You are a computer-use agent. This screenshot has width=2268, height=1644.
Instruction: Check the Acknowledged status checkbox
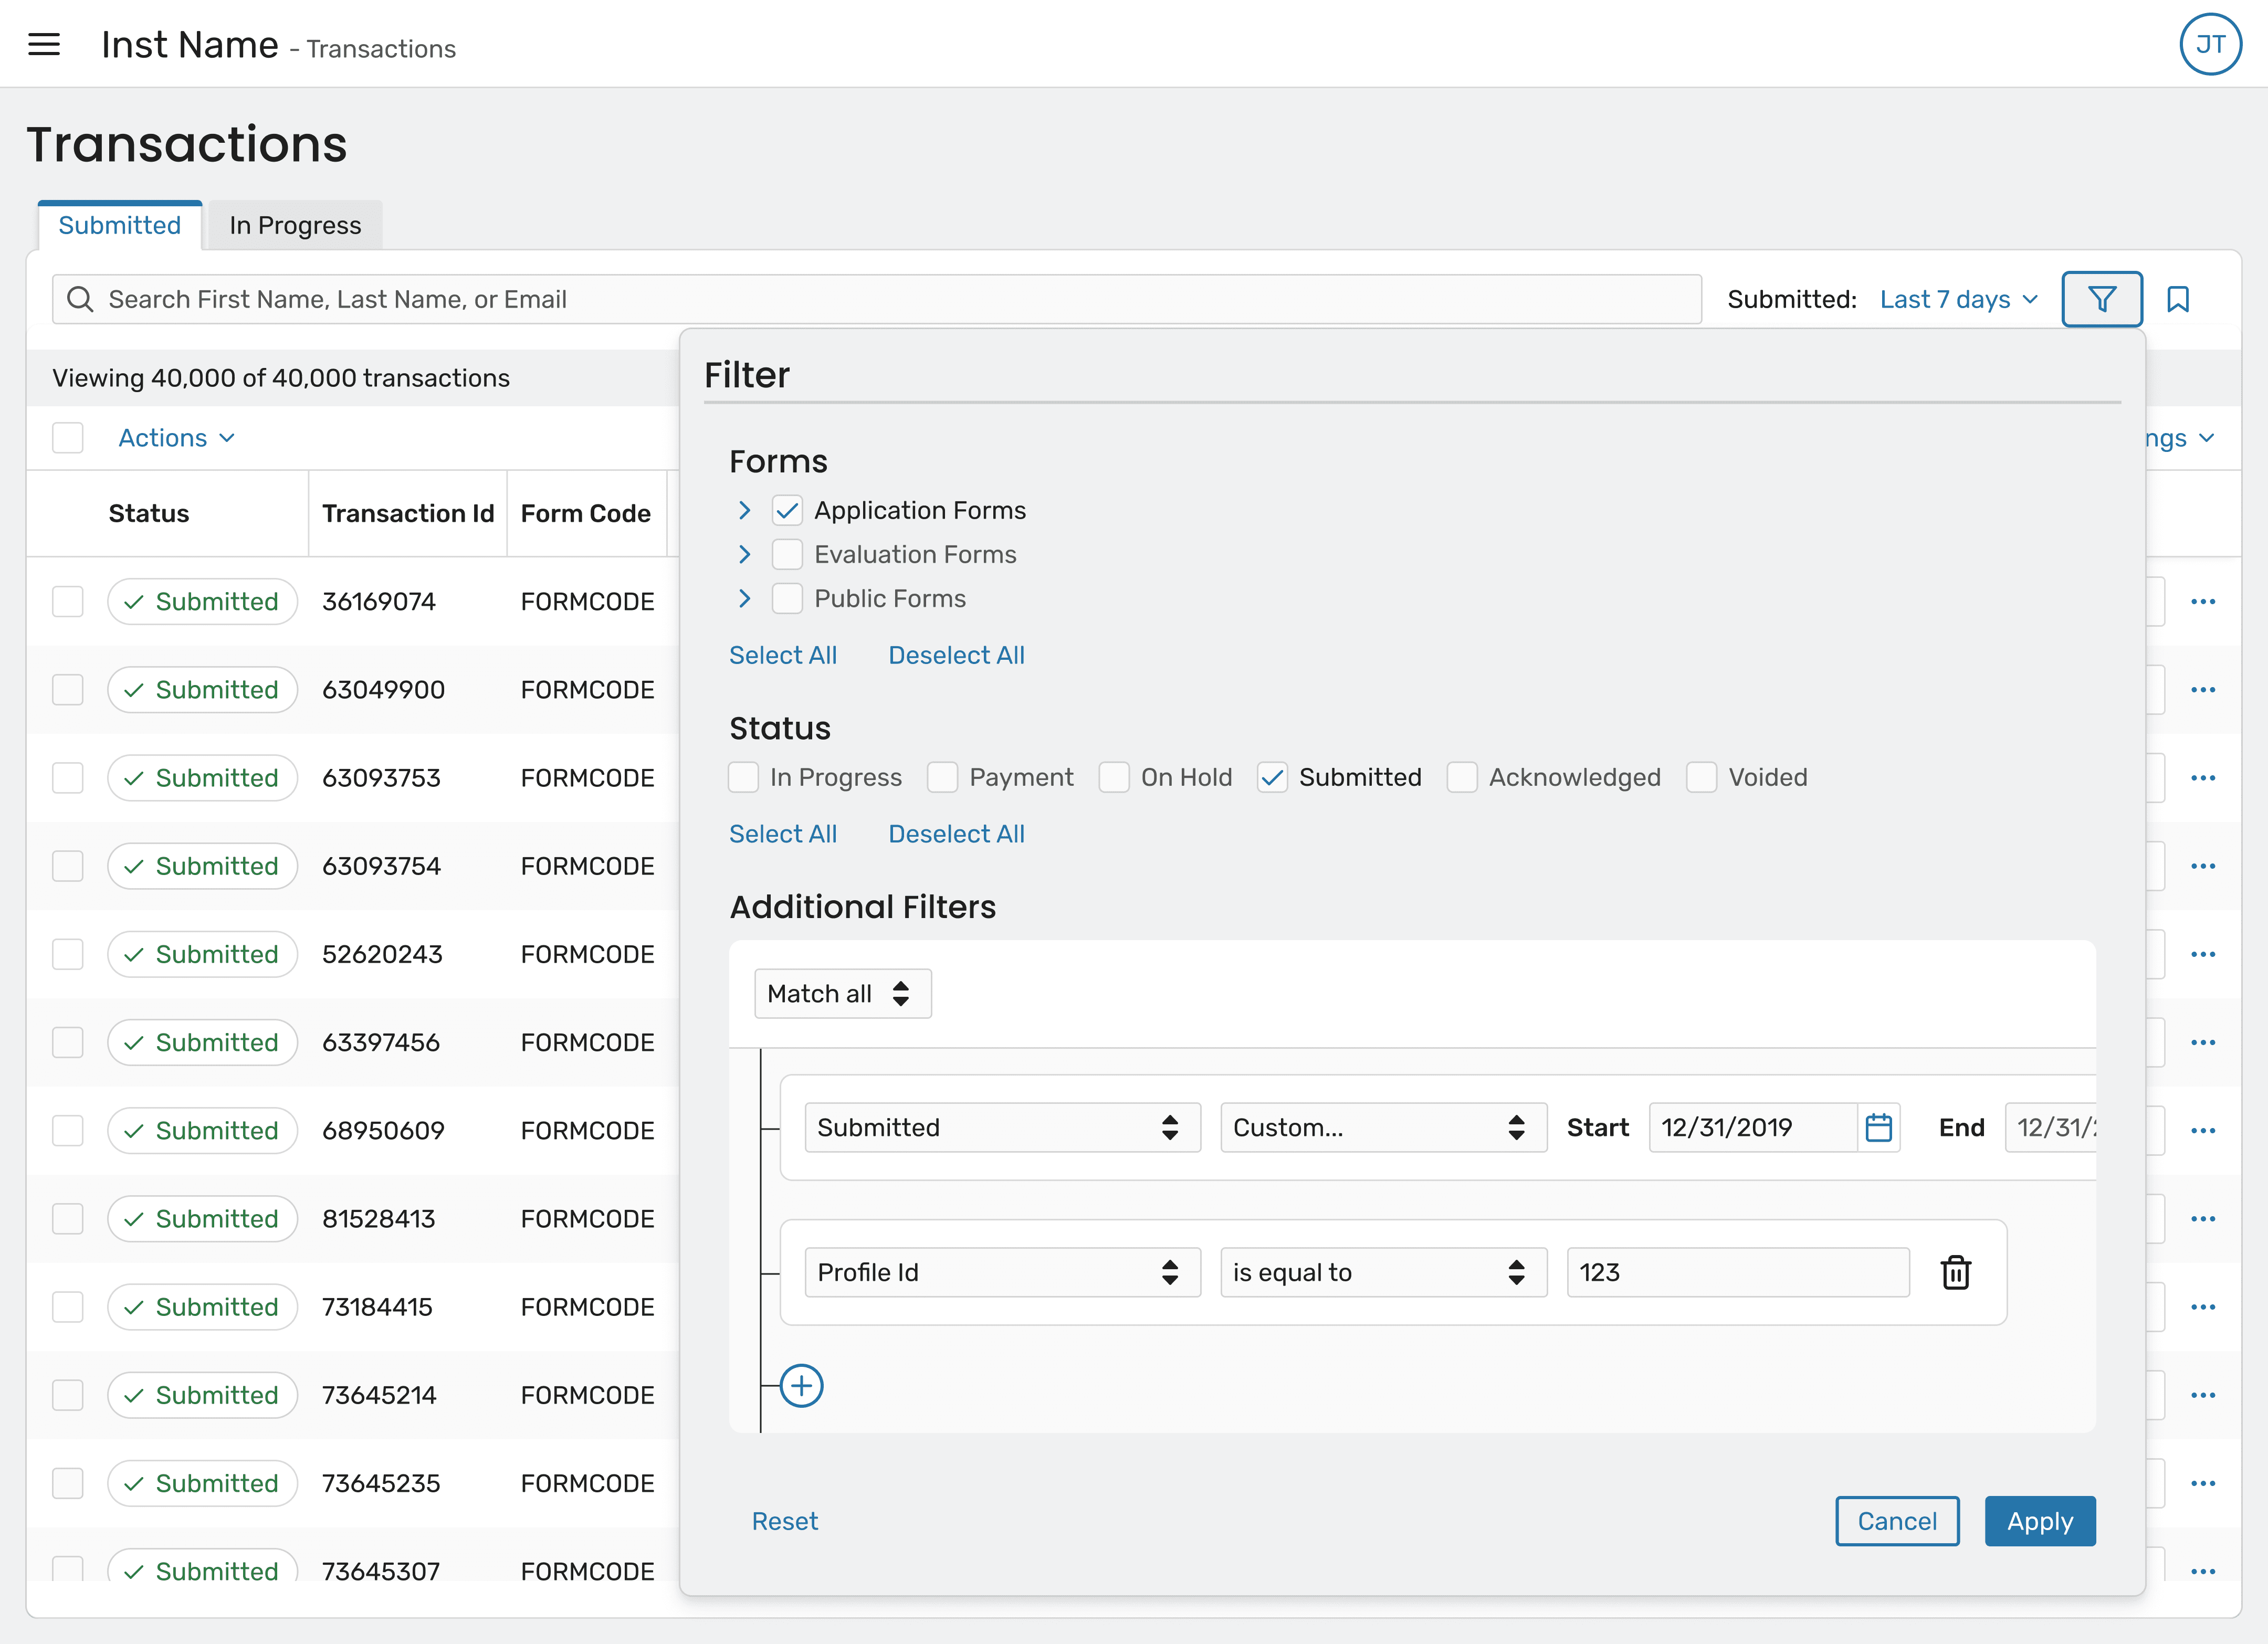click(x=1462, y=777)
